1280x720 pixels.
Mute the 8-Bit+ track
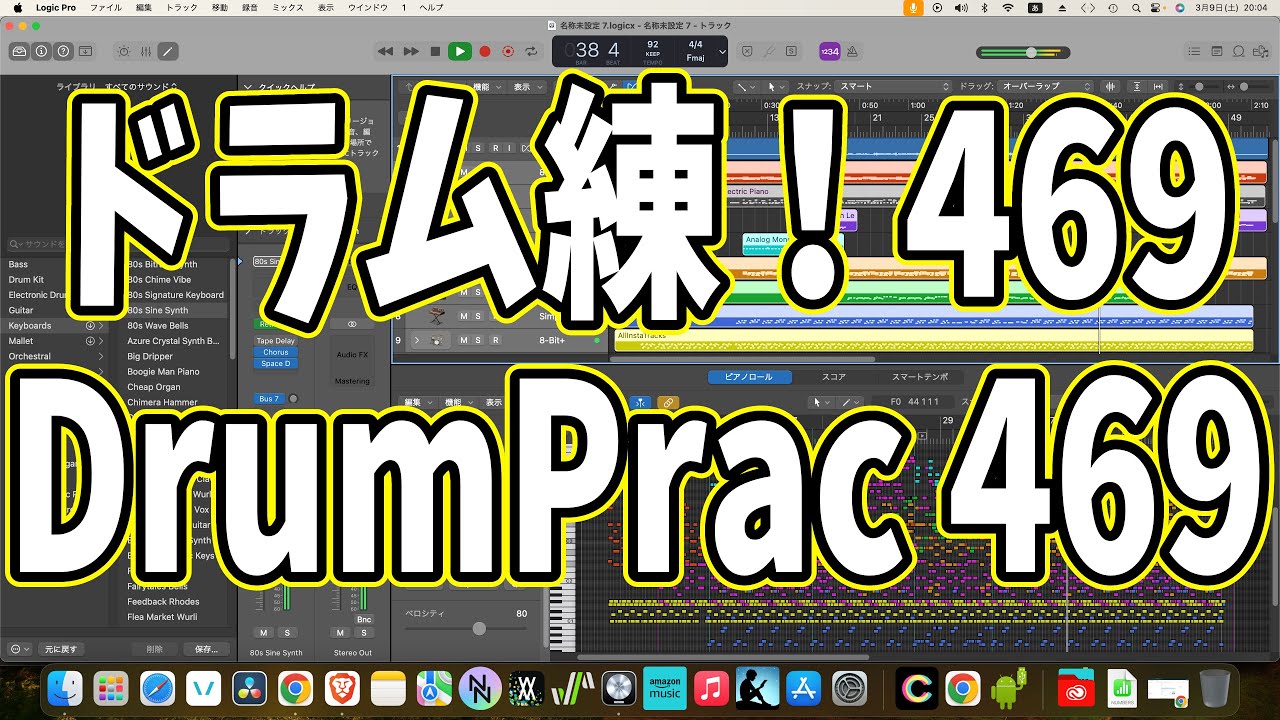tap(464, 340)
